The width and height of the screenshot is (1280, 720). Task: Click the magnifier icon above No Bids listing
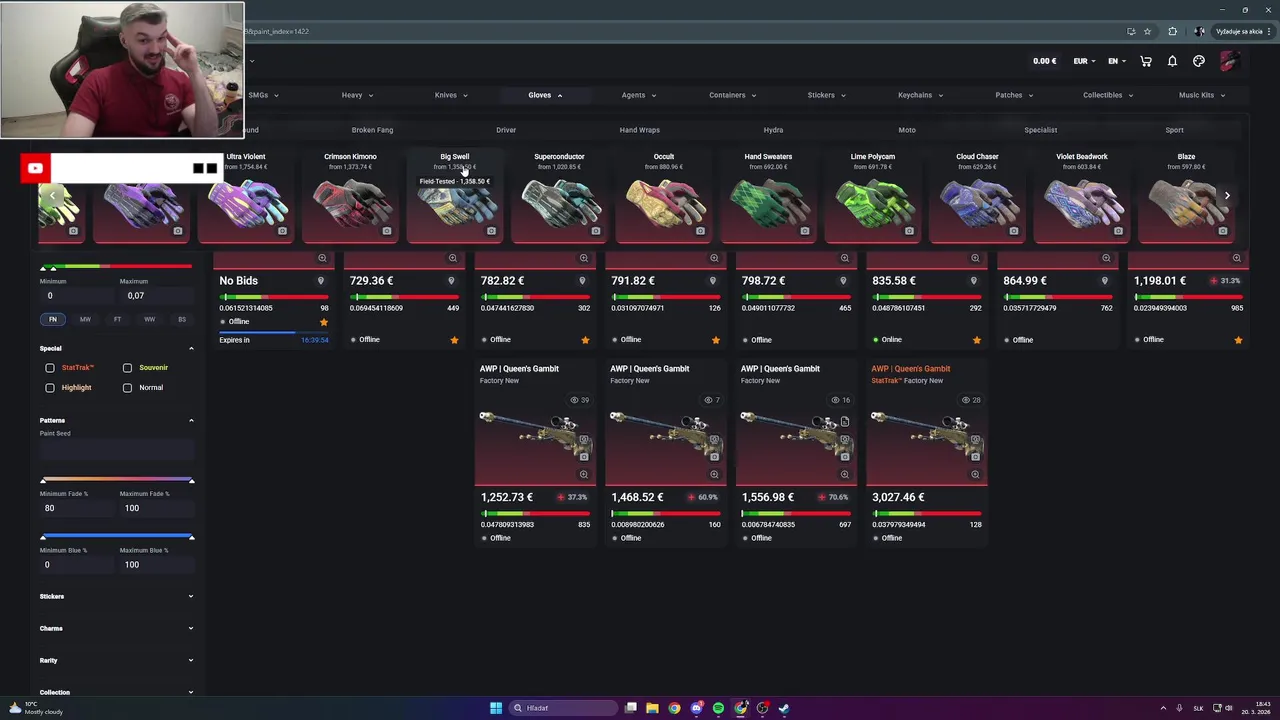pos(322,258)
